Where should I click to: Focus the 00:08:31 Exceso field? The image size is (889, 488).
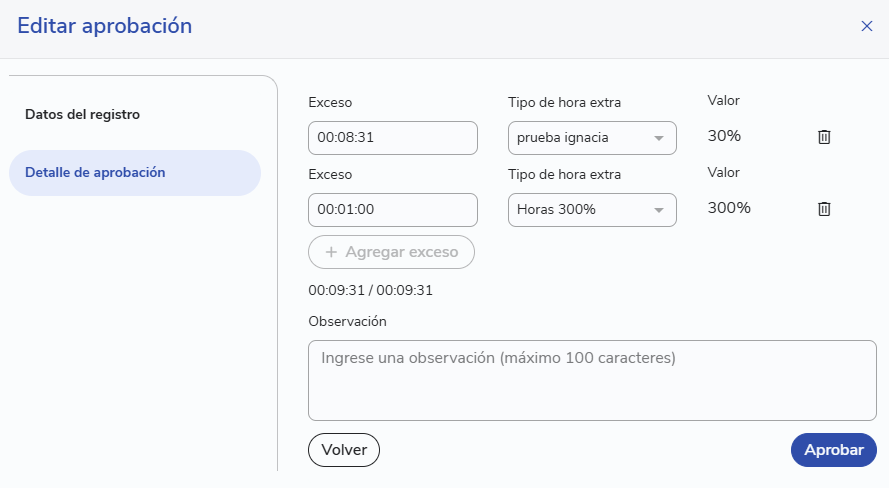(x=393, y=138)
